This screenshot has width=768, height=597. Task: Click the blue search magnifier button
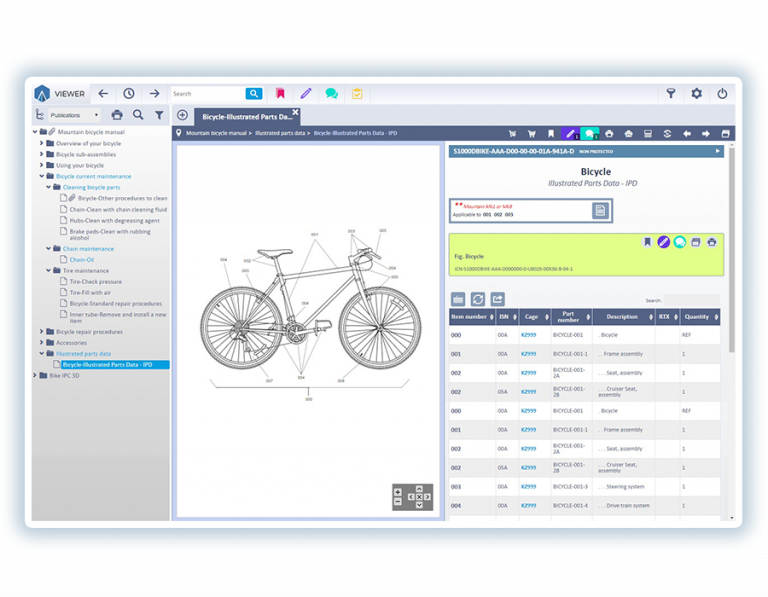click(x=254, y=94)
